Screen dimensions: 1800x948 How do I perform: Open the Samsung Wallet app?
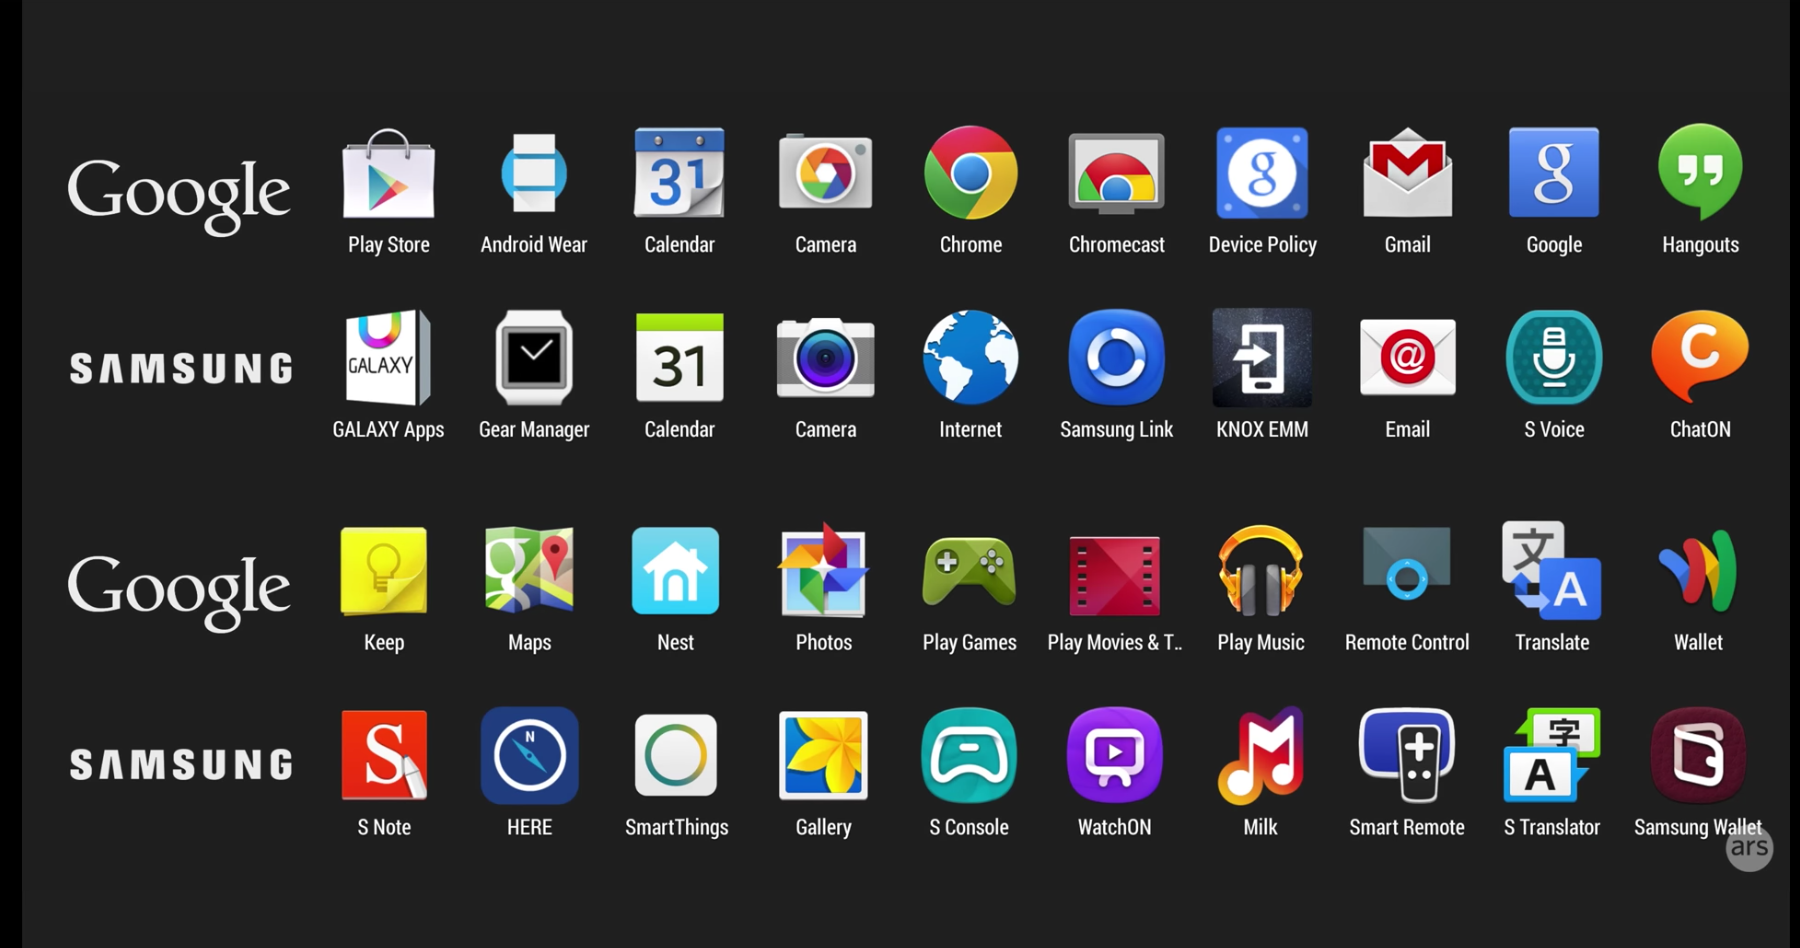coord(1698,755)
